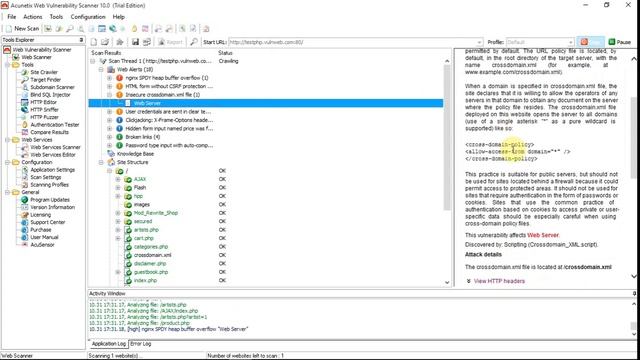Launch the Blind SQL Injector tool
Viewport: 640px width, 360px height.
coord(50,95)
